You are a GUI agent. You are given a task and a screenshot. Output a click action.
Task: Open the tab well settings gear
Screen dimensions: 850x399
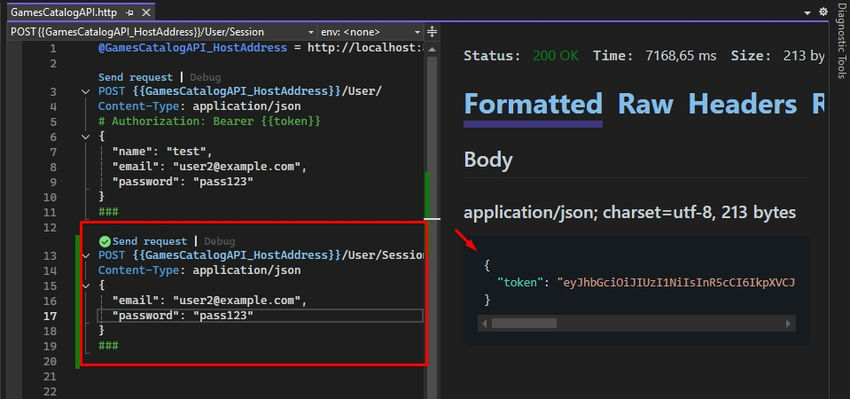823,11
